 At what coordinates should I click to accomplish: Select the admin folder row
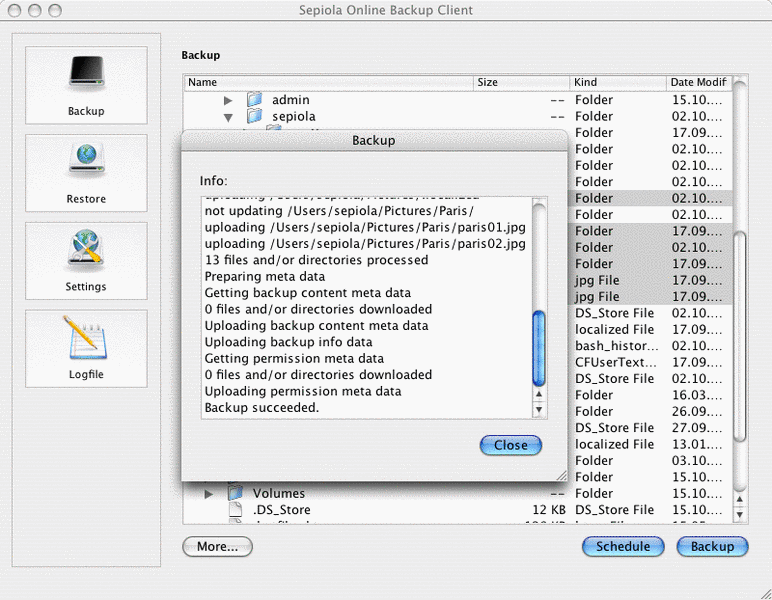coord(458,99)
